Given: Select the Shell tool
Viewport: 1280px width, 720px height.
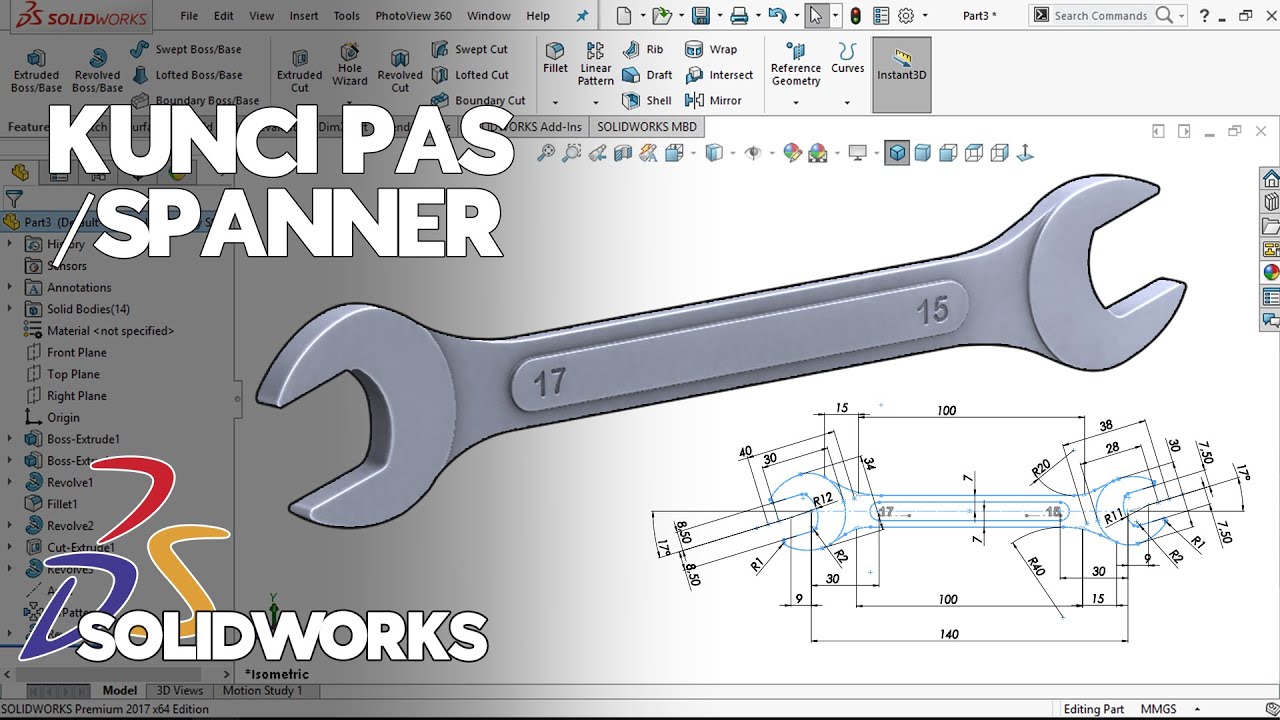Looking at the screenshot, I should (x=647, y=100).
